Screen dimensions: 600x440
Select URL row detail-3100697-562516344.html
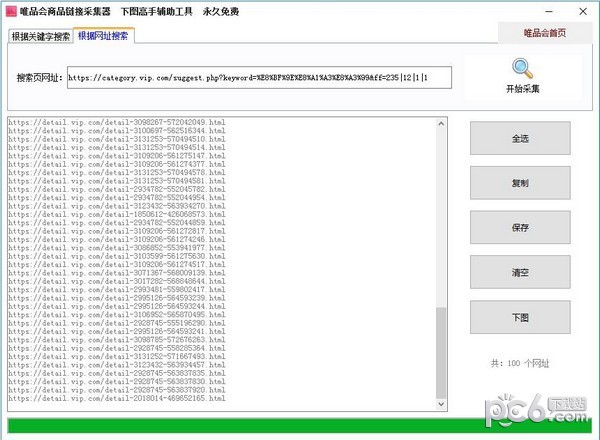(x=117, y=131)
